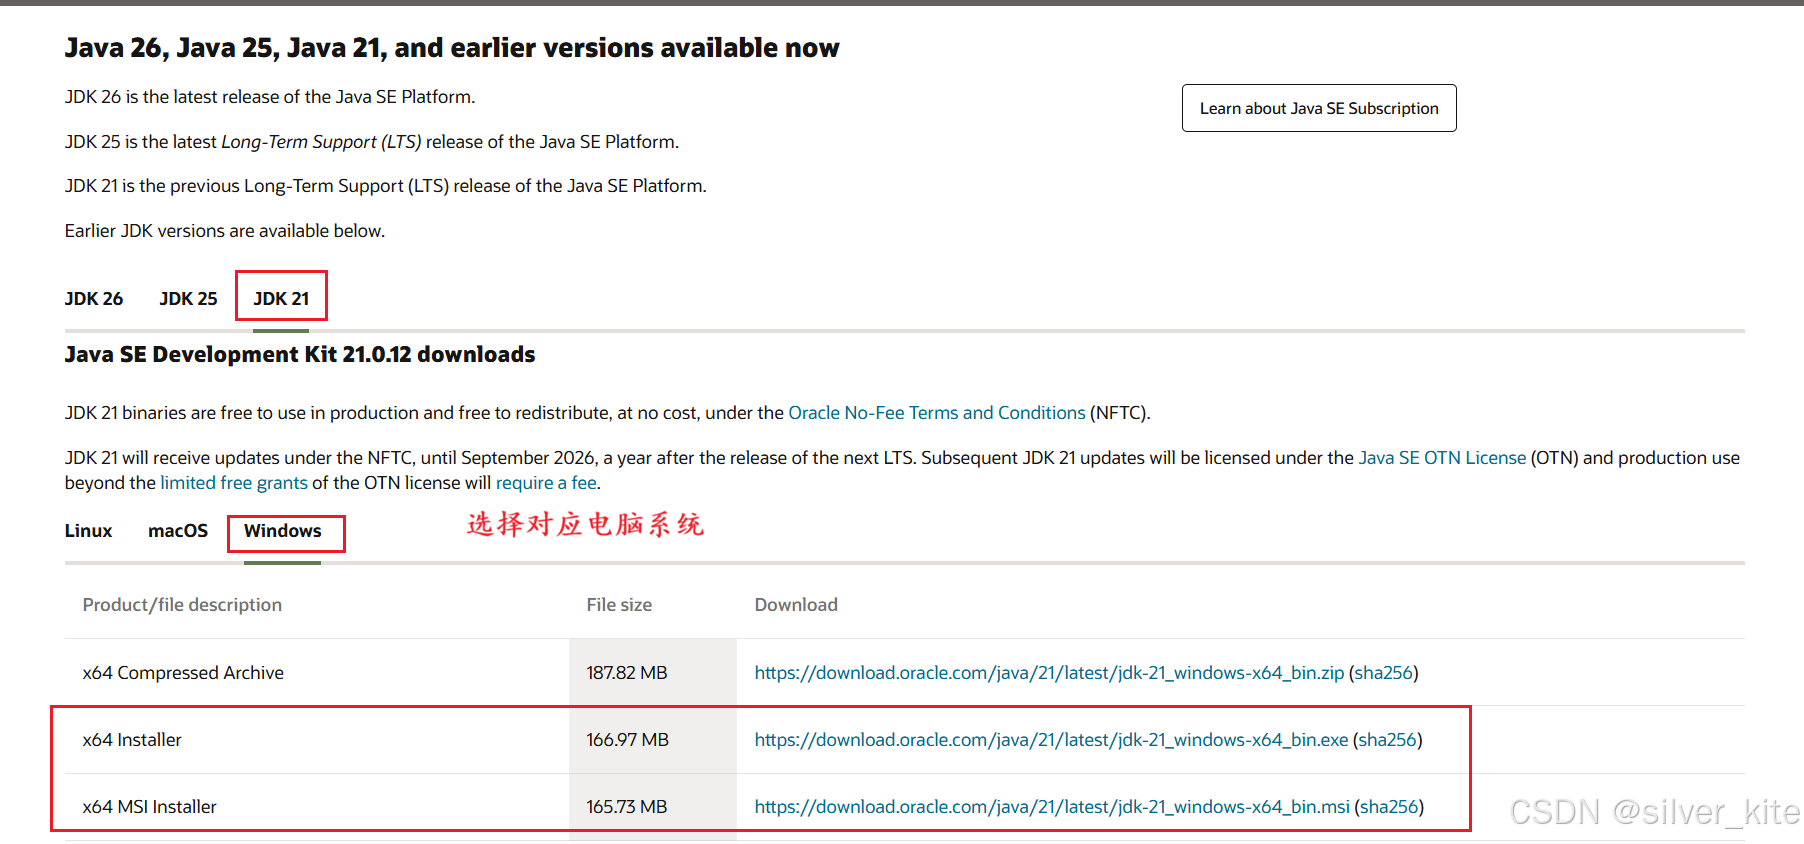Click the Java 26, Java 25, Java 21 headline
This screenshot has height=844, width=1804.
[x=452, y=48]
